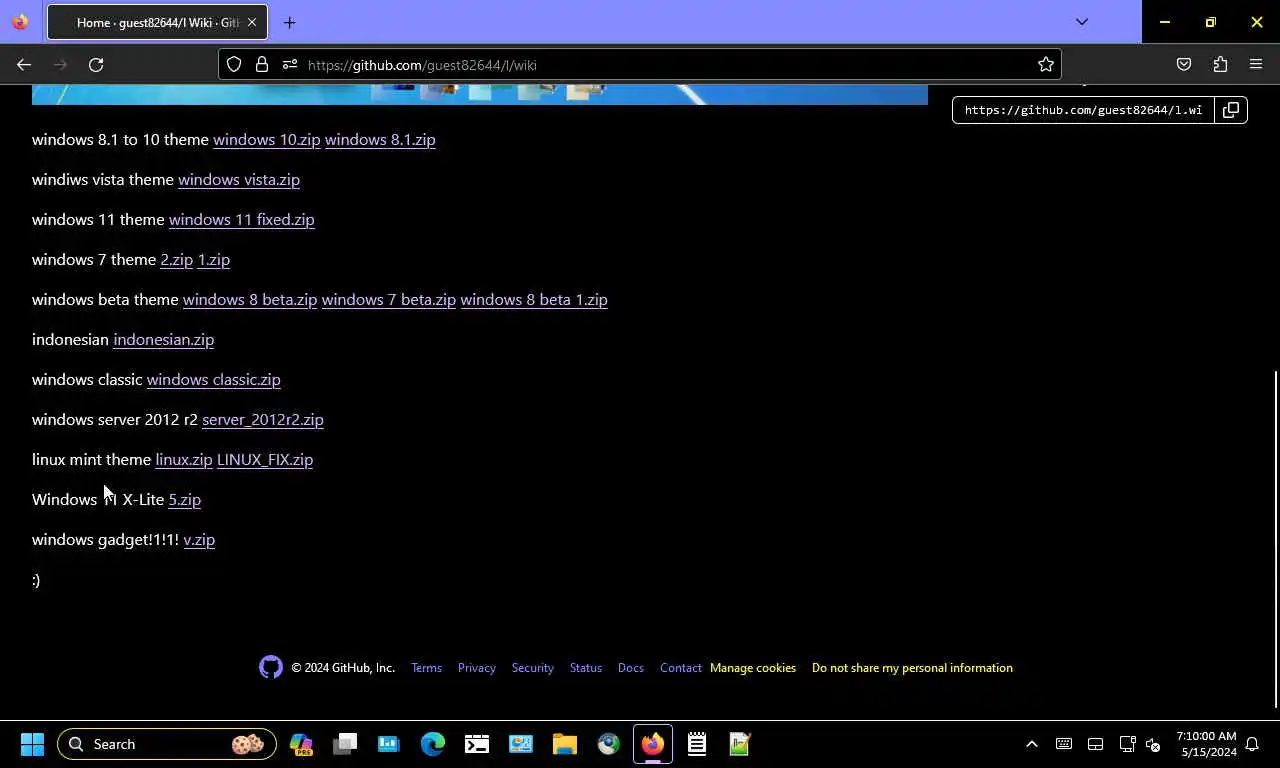The image size is (1280, 768).
Task: Open muted volume tray icon
Action: point(1153,744)
